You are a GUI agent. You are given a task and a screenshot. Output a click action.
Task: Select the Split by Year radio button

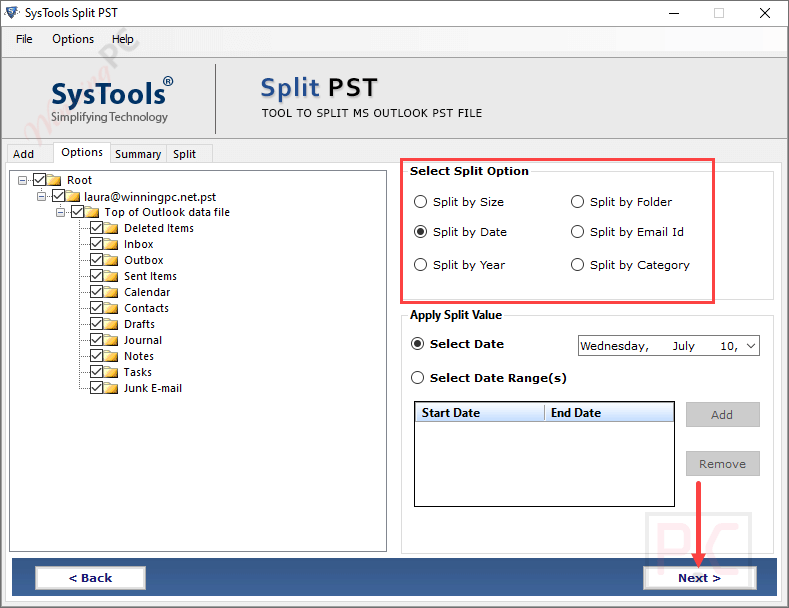(420, 265)
